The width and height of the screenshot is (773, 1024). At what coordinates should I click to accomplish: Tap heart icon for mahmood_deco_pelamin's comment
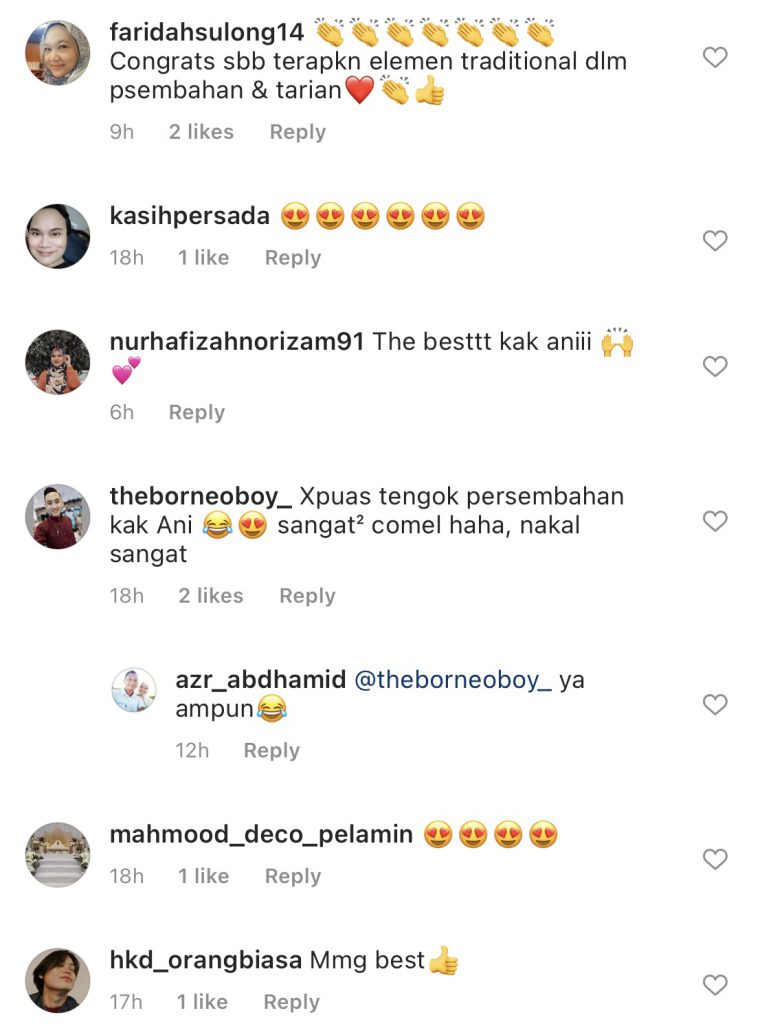click(715, 859)
